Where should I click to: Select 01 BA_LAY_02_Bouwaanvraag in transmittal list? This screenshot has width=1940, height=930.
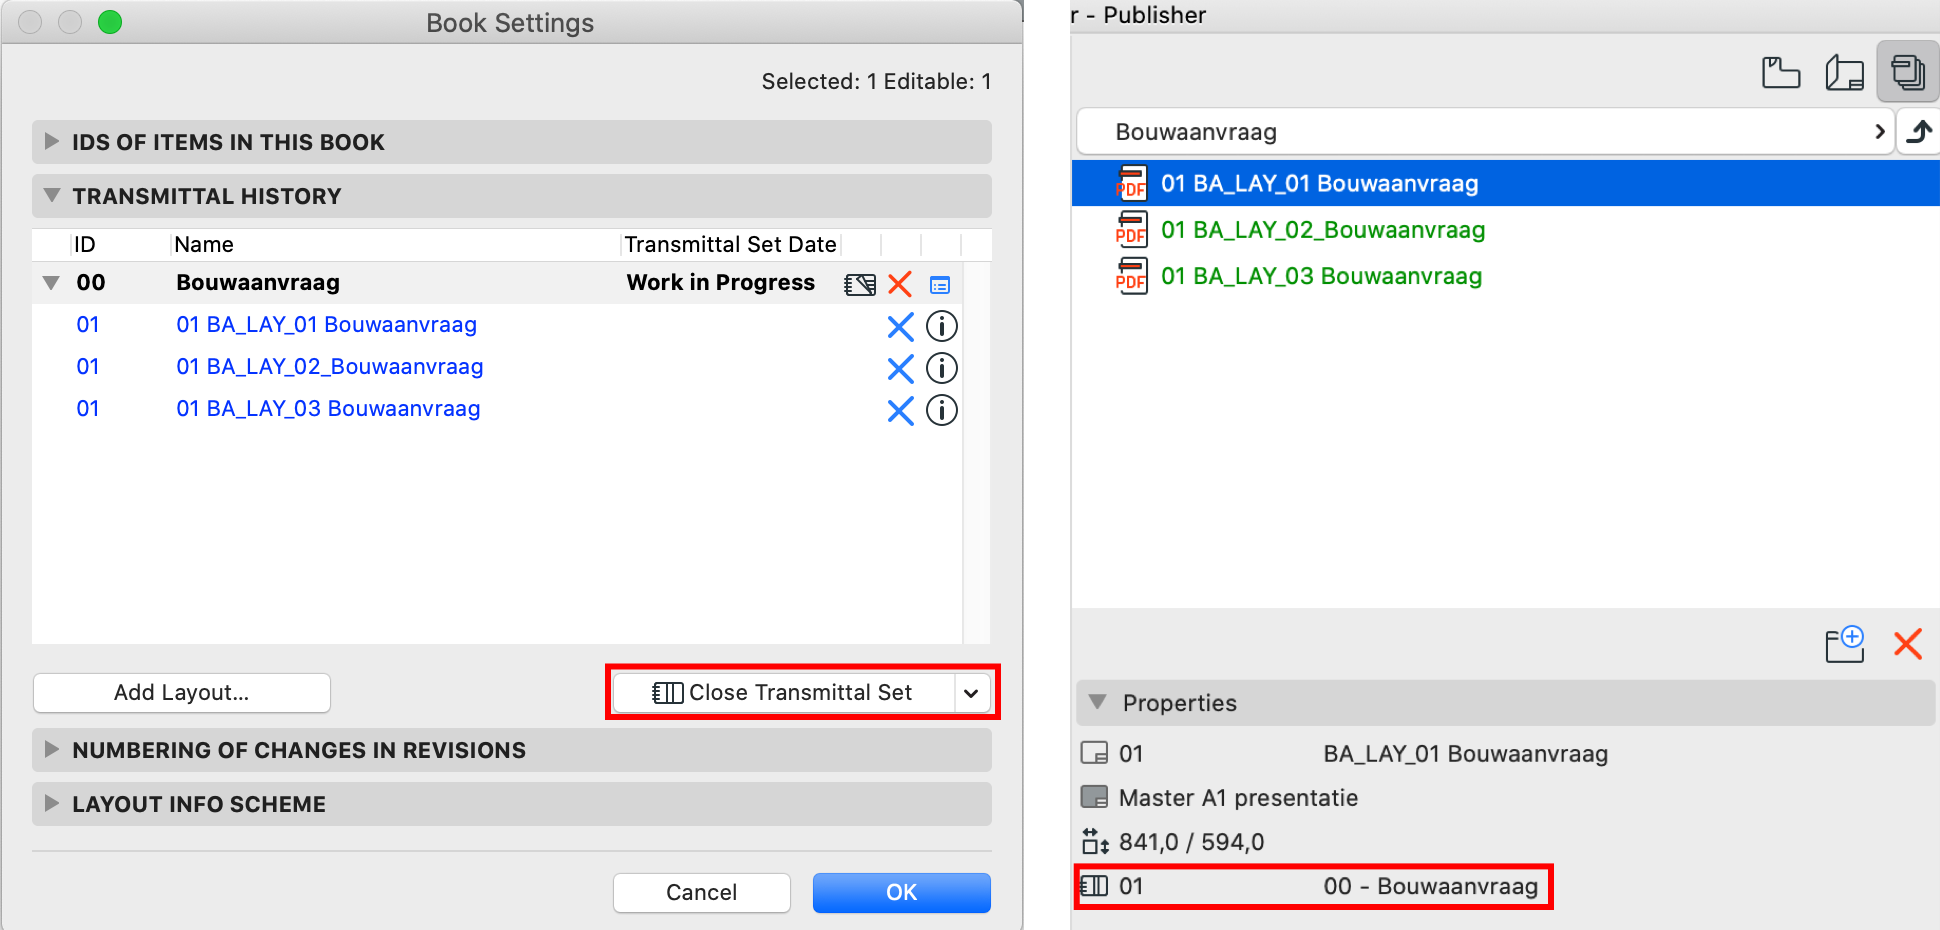330,367
